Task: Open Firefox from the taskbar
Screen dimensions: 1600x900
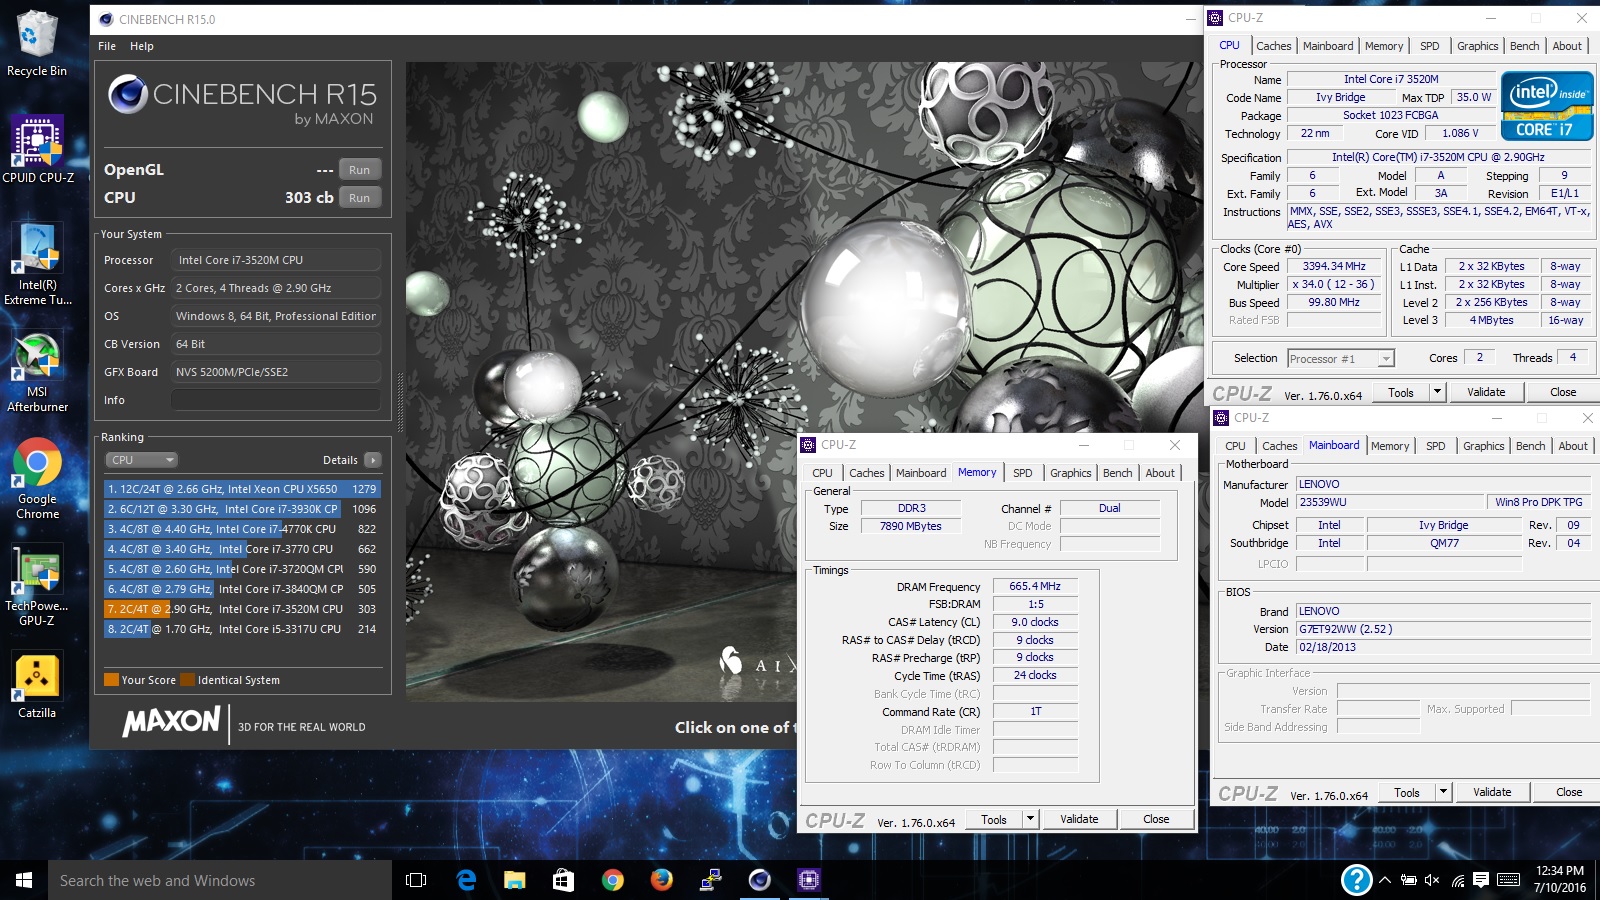Action: (662, 880)
